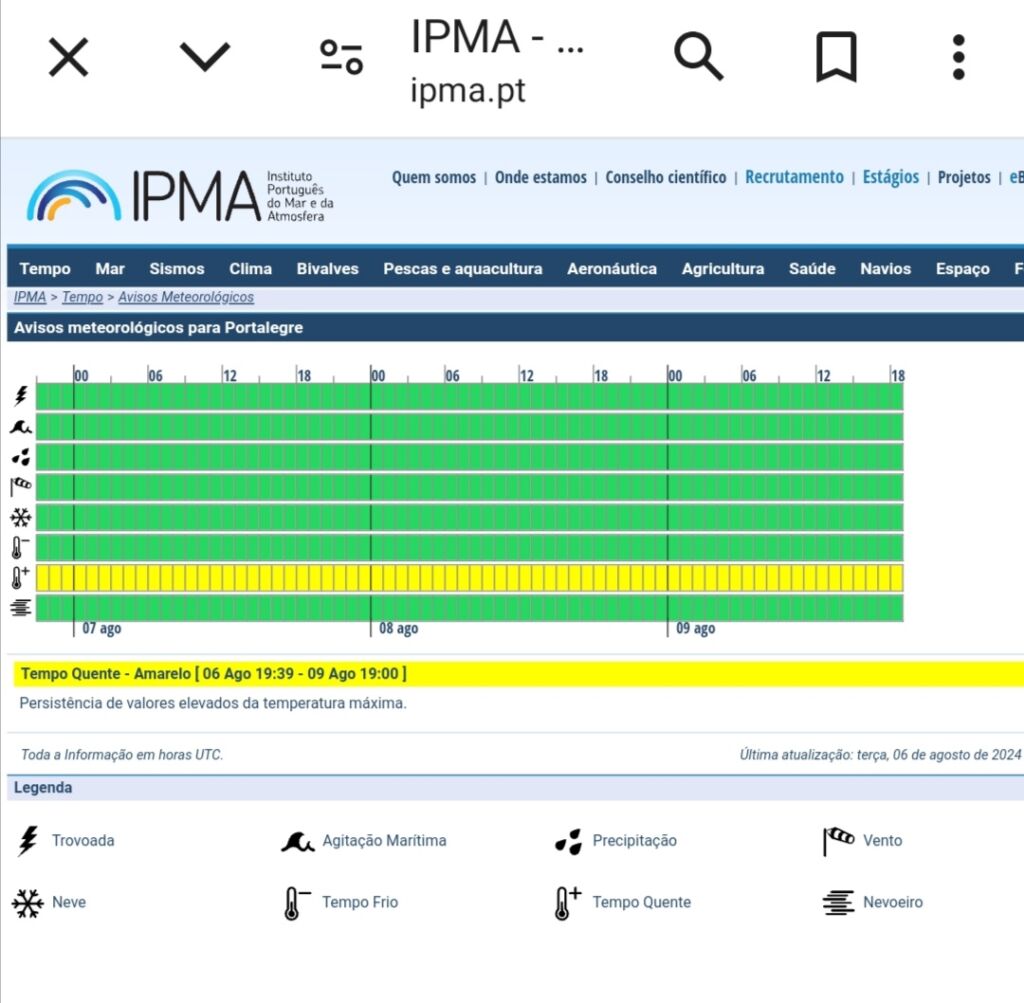Tap the search magnifier icon in browser bar
The height and width of the screenshot is (1003, 1024).
(698, 57)
